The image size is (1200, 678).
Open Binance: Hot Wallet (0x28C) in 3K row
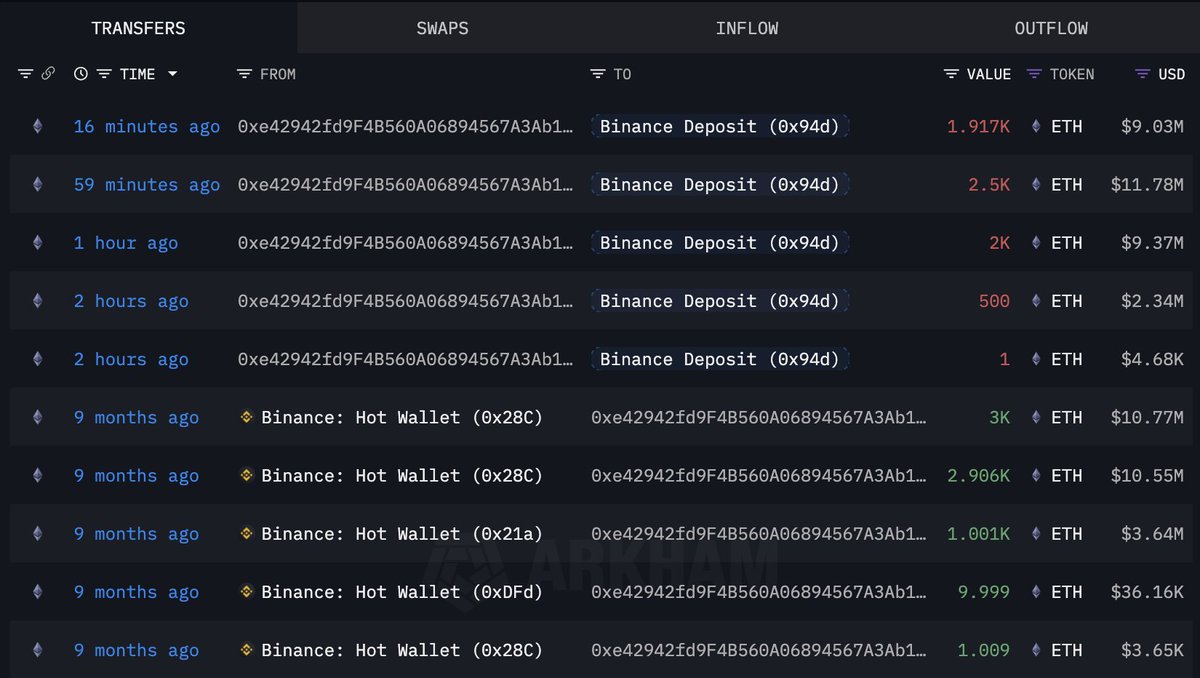(402, 417)
